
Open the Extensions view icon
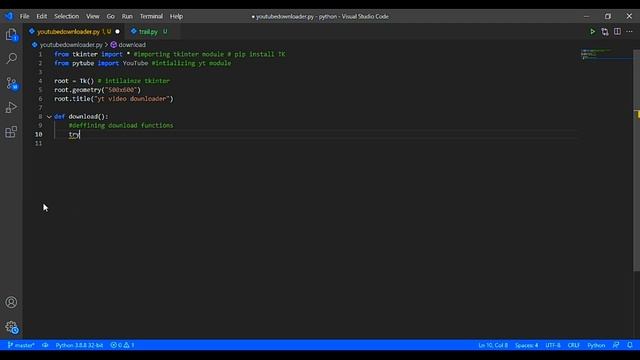tap(11, 132)
